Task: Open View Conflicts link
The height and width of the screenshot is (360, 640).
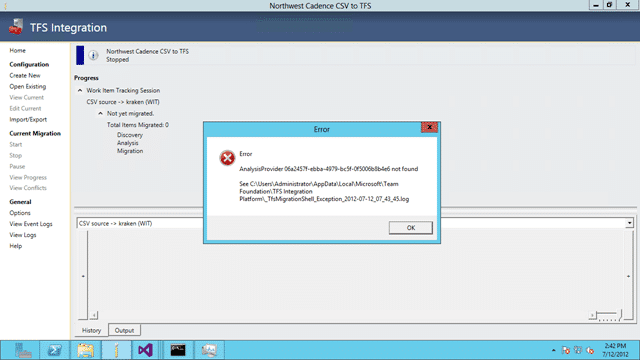Action: [x=28, y=188]
